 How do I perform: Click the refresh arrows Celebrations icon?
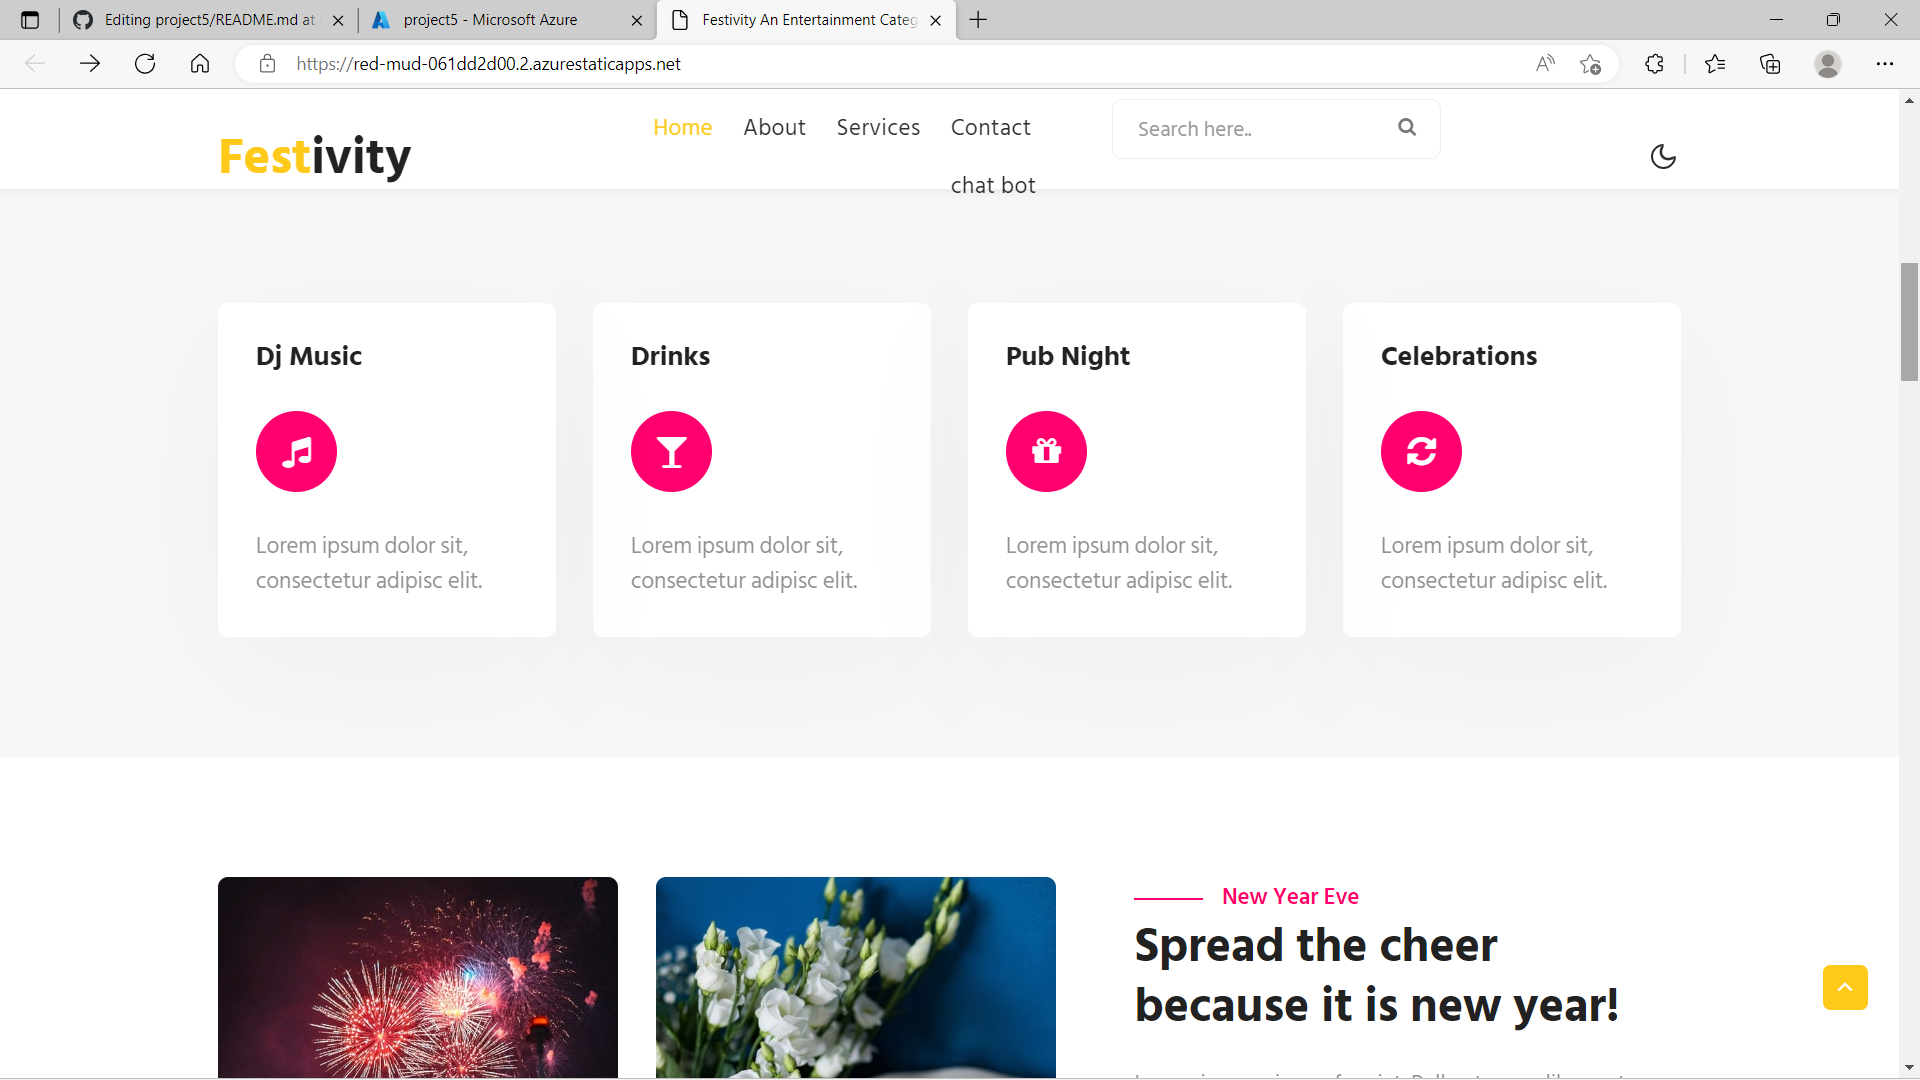(1421, 452)
